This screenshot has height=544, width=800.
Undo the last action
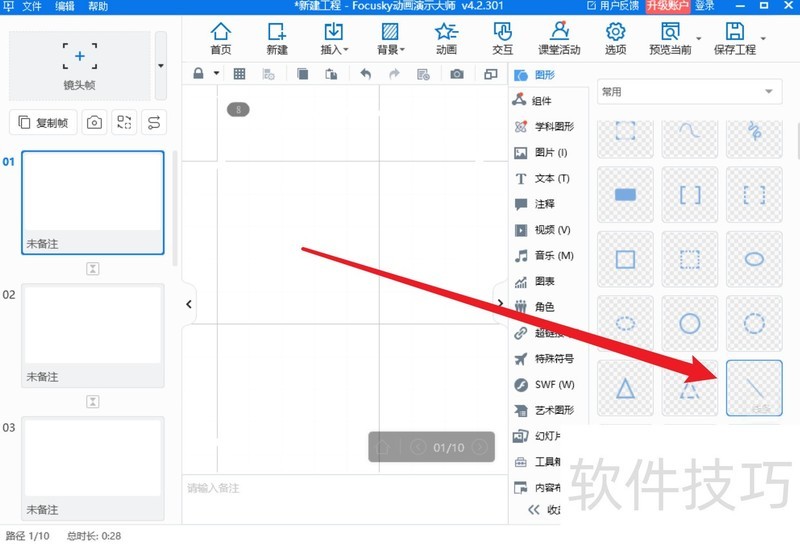coord(365,74)
